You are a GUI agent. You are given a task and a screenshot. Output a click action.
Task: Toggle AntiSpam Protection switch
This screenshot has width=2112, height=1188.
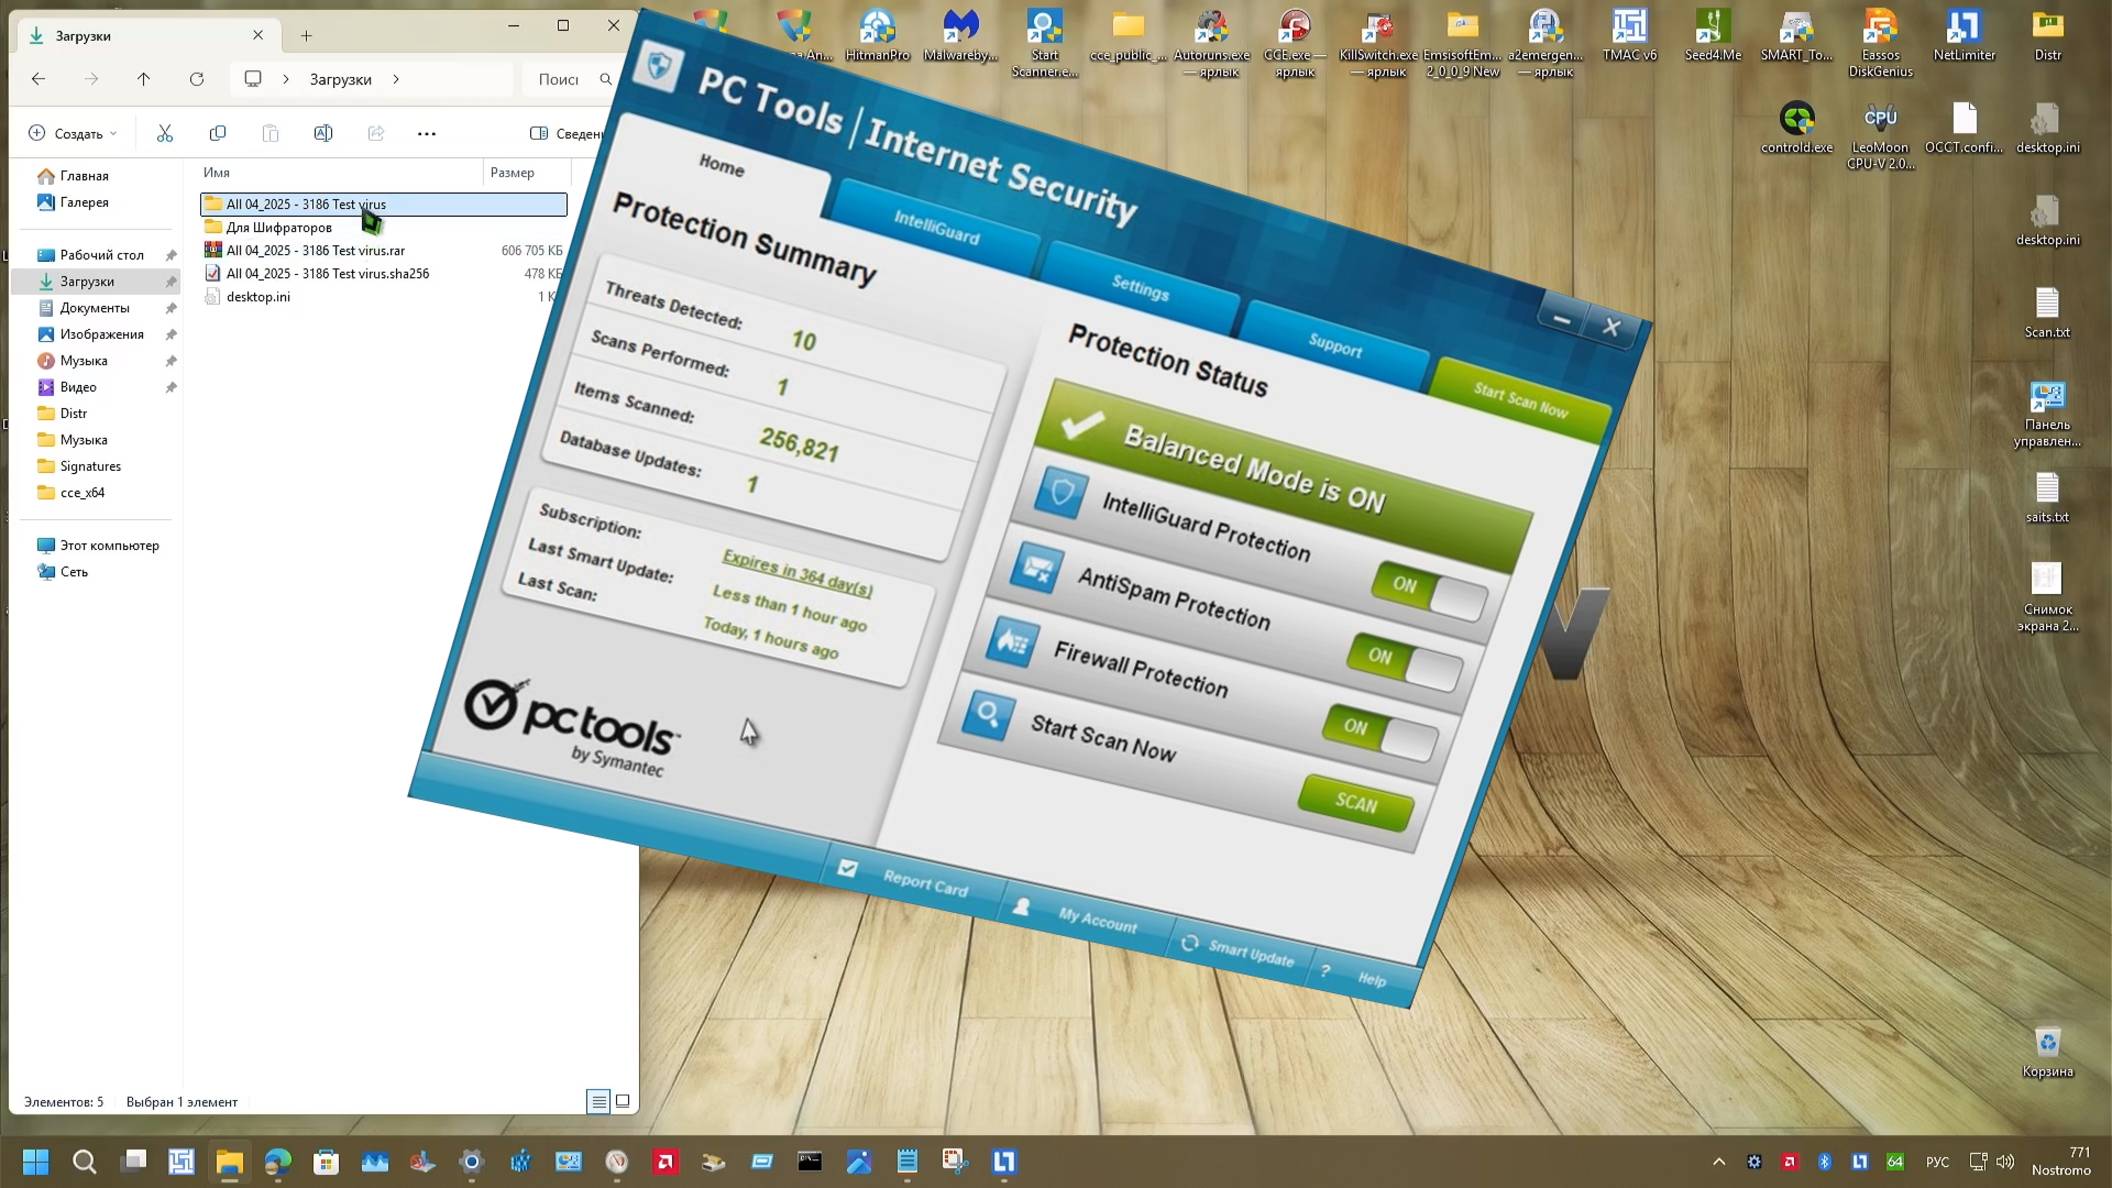[1404, 662]
